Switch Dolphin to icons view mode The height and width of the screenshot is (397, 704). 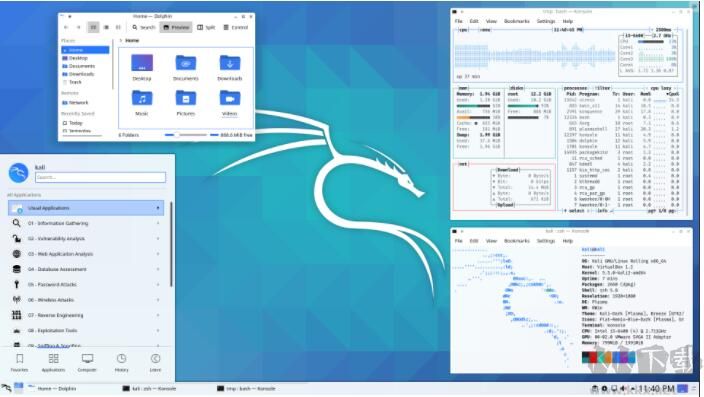point(93,27)
